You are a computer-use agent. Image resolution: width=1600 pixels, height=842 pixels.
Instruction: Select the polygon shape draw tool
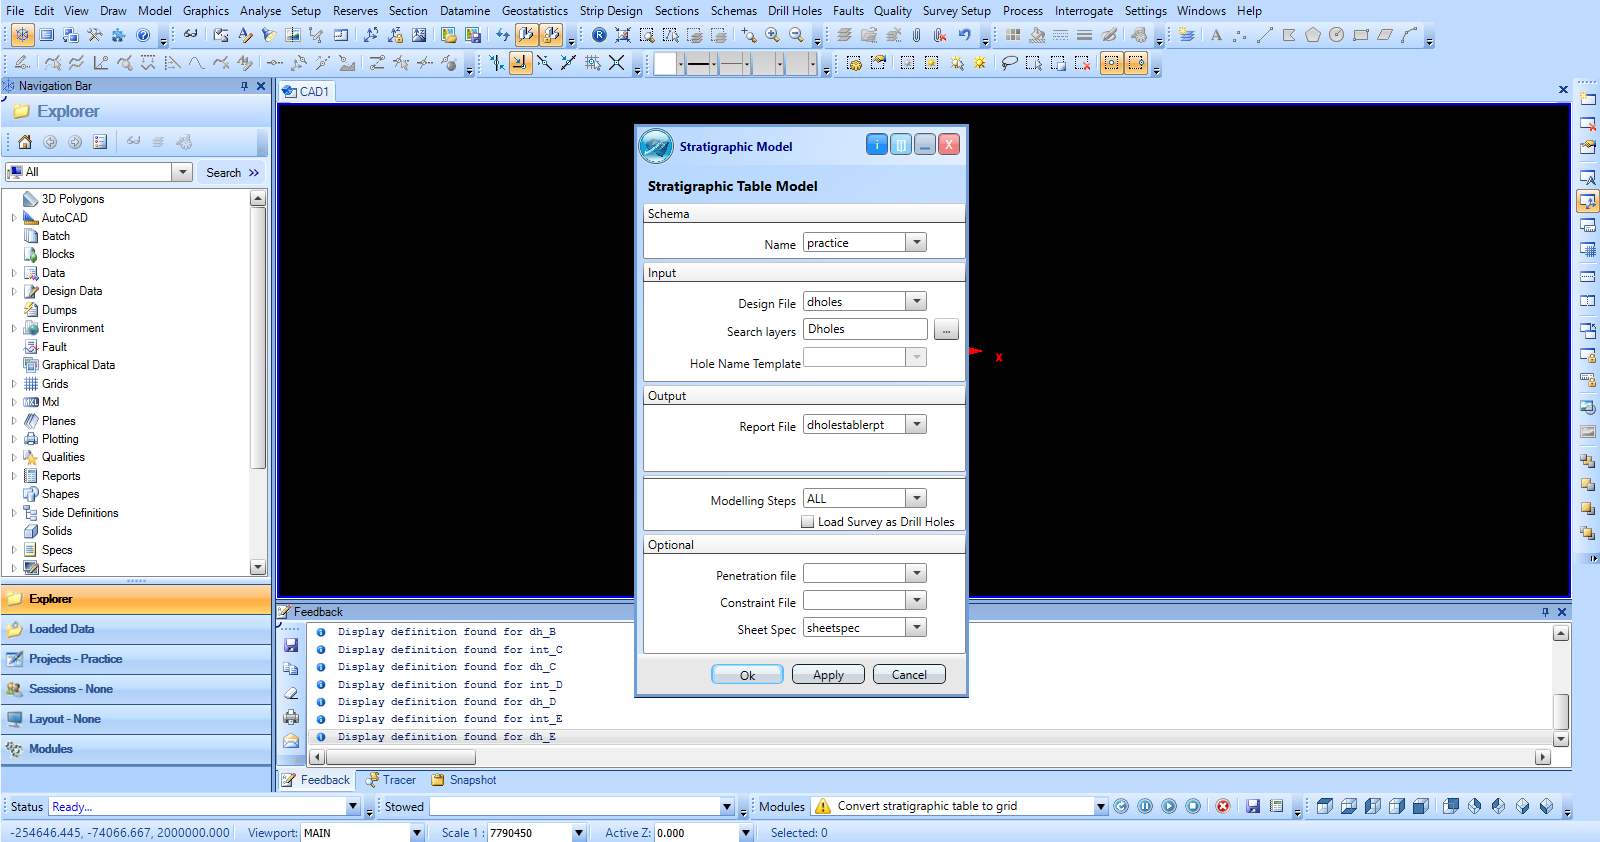1312,35
